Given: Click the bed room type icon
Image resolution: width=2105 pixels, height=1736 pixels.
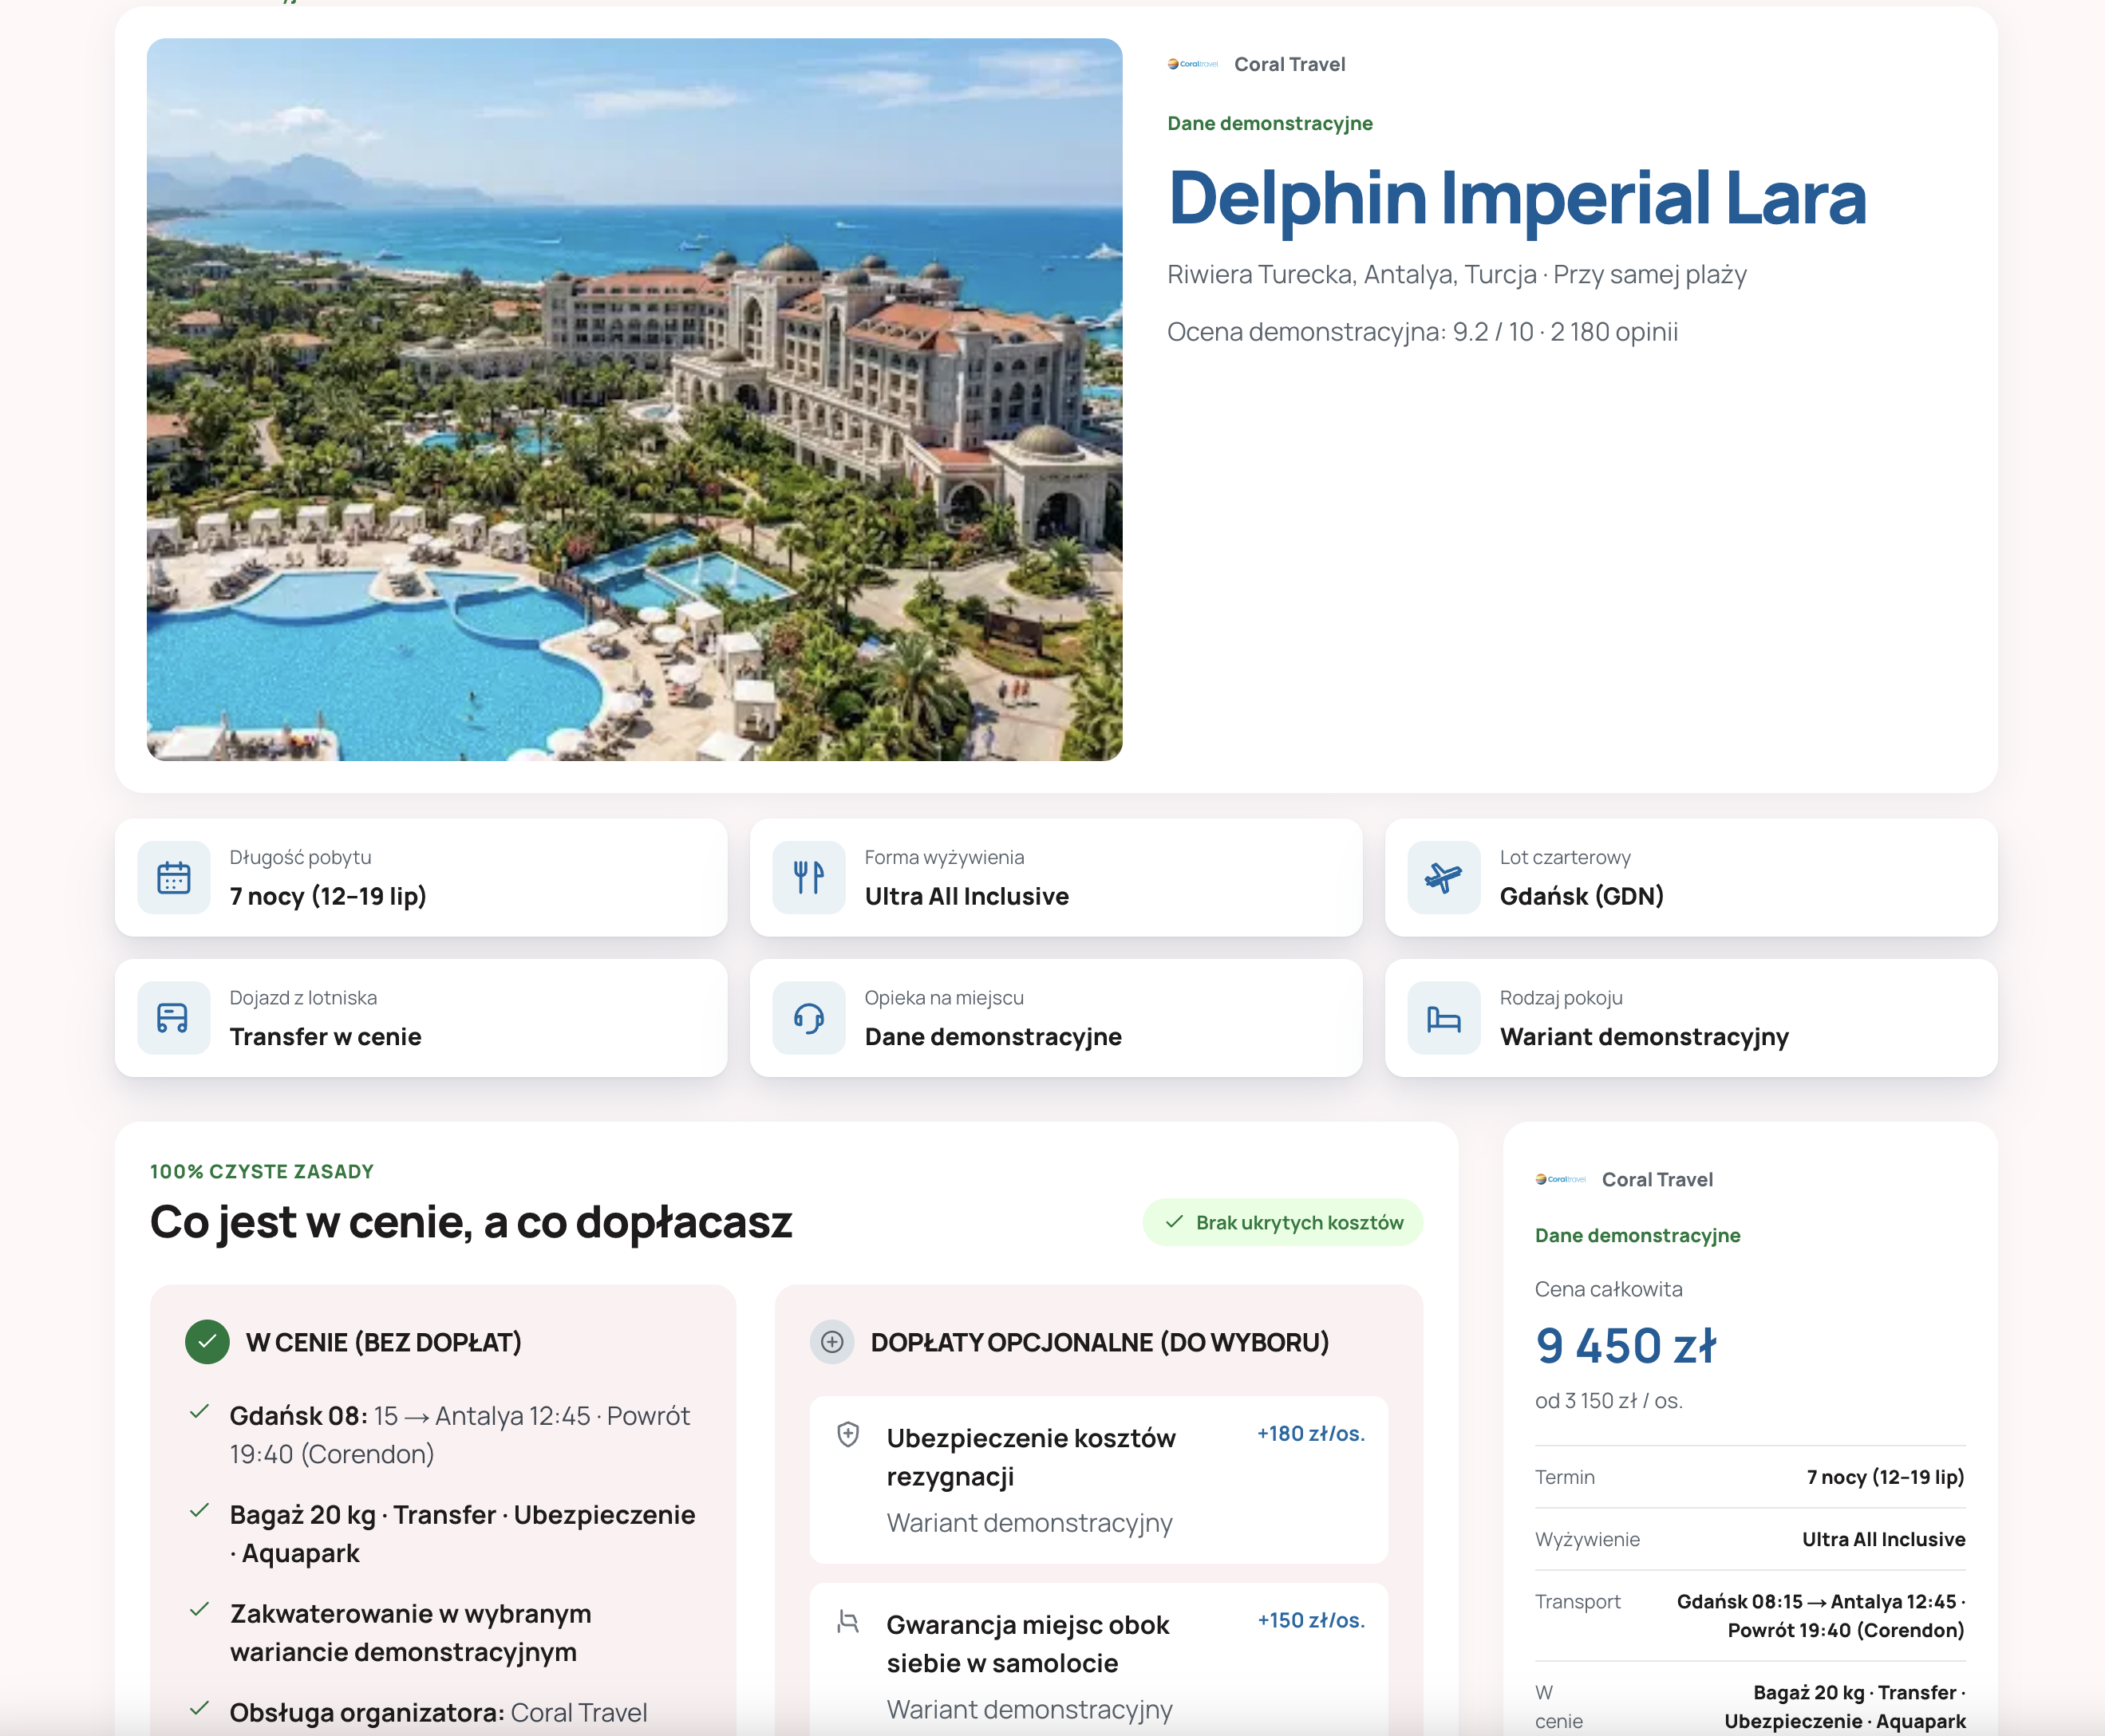Looking at the screenshot, I should tap(1444, 1018).
